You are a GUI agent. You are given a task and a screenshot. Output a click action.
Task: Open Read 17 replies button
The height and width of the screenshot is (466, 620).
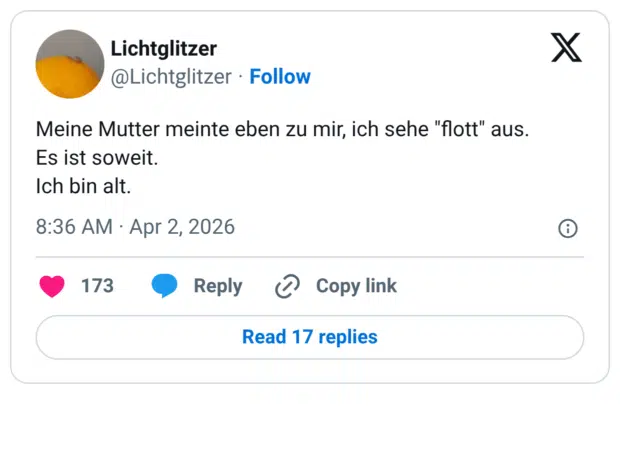point(310,337)
